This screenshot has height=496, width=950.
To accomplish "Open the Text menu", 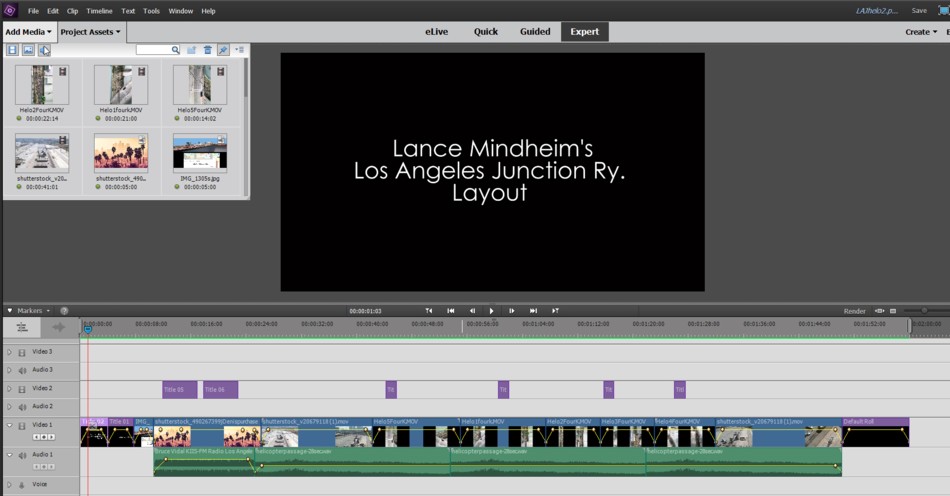I will [128, 11].
